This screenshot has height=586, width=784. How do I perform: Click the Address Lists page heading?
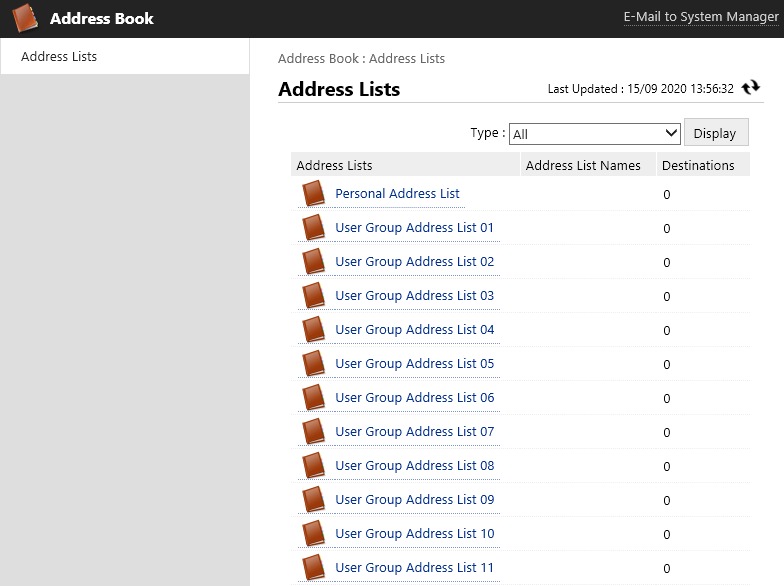339,89
